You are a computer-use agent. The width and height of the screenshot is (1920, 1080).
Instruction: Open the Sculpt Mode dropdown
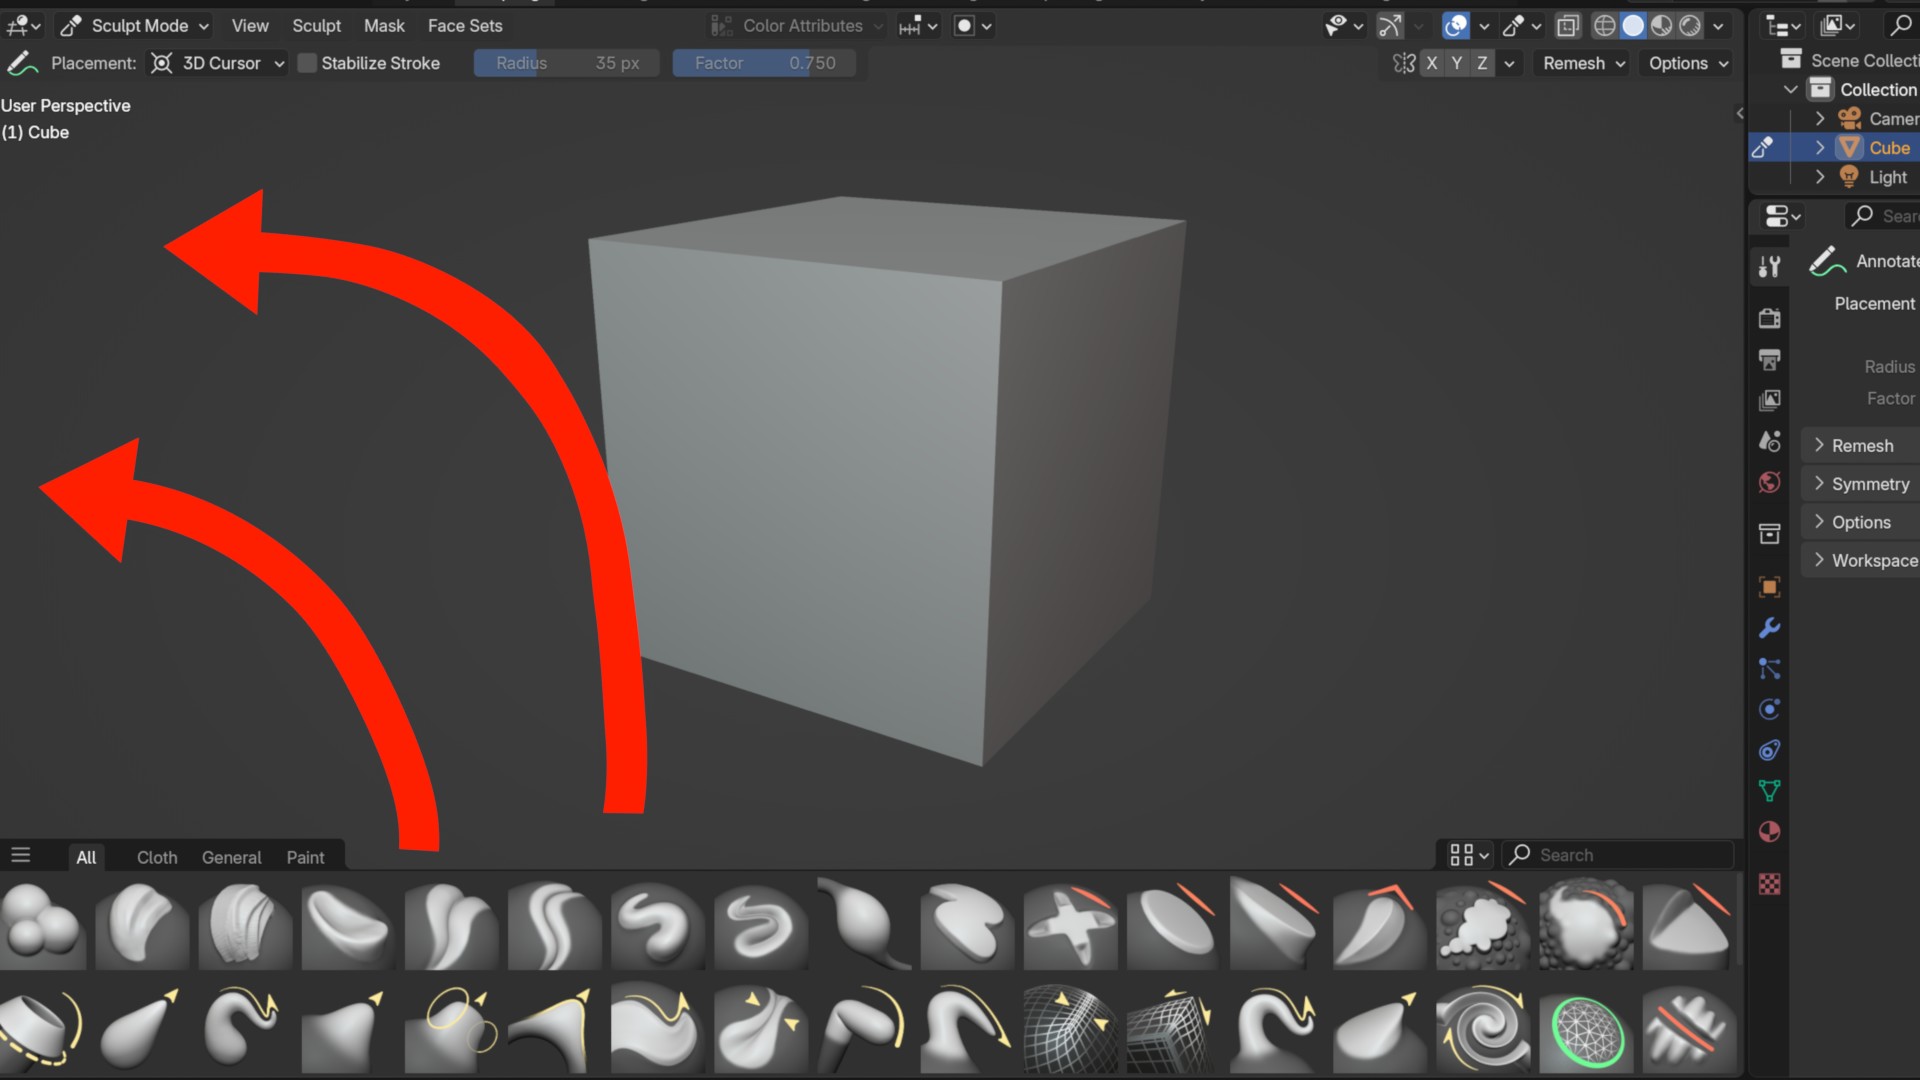pos(134,26)
